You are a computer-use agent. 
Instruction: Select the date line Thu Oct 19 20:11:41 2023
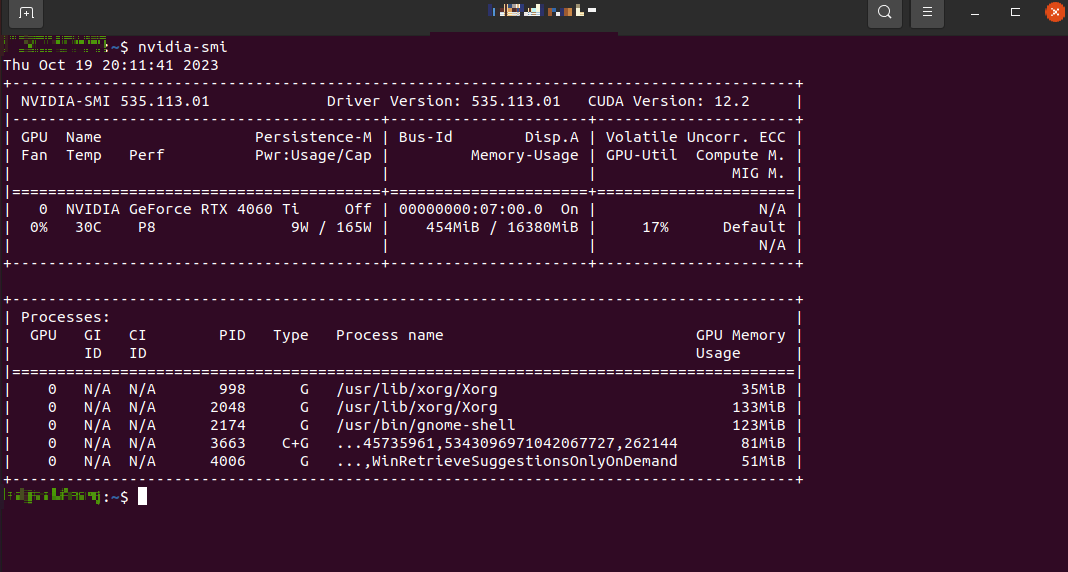(x=111, y=65)
